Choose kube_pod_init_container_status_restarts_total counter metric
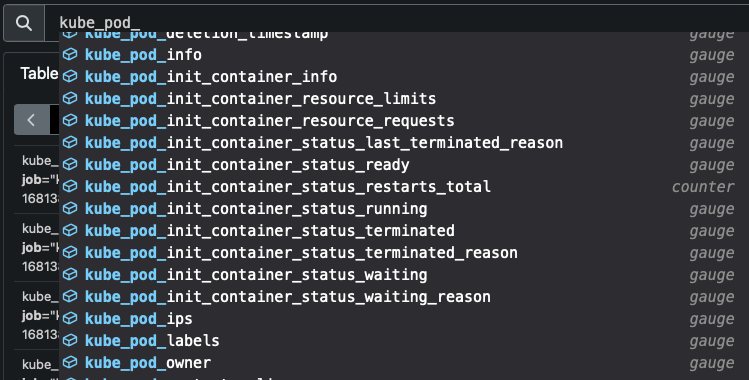 [x=399, y=186]
